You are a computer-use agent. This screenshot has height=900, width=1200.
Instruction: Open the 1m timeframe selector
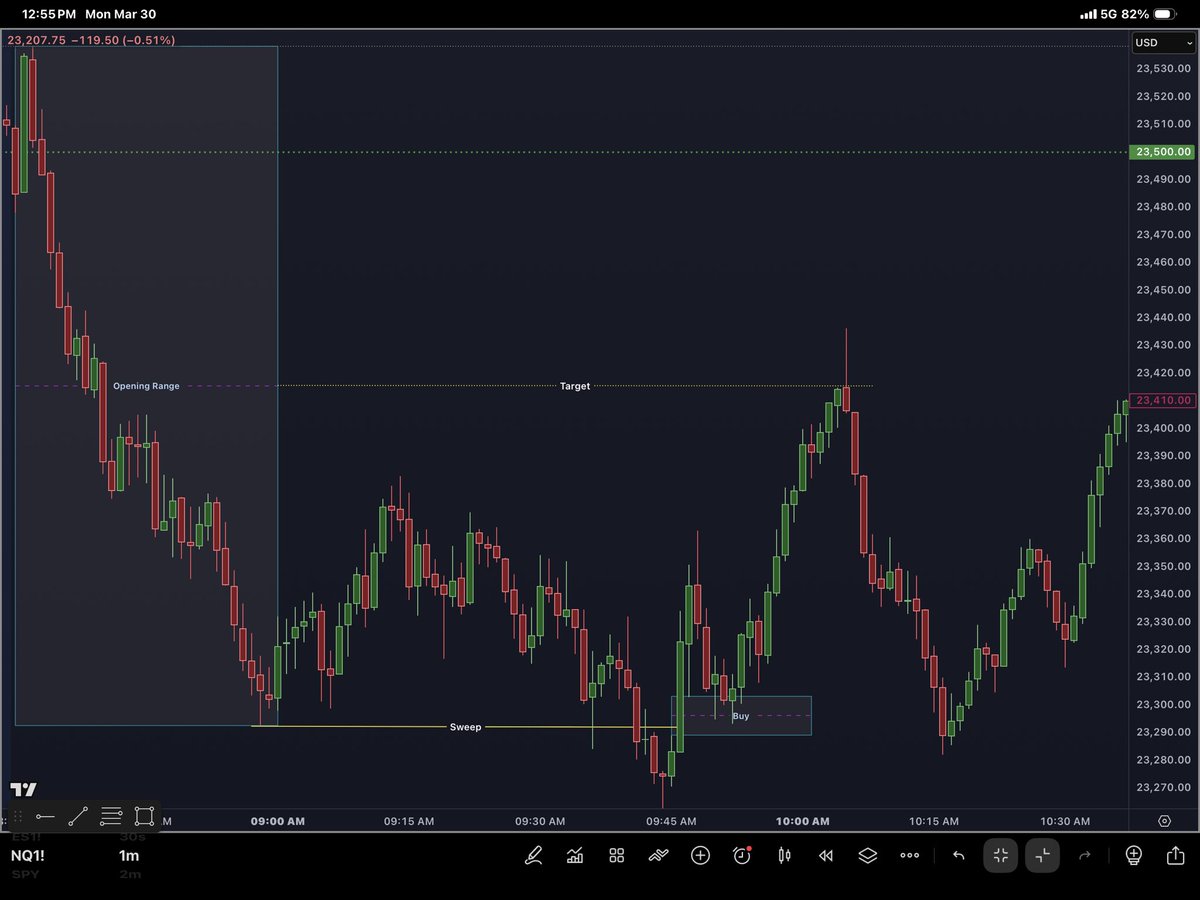click(128, 856)
